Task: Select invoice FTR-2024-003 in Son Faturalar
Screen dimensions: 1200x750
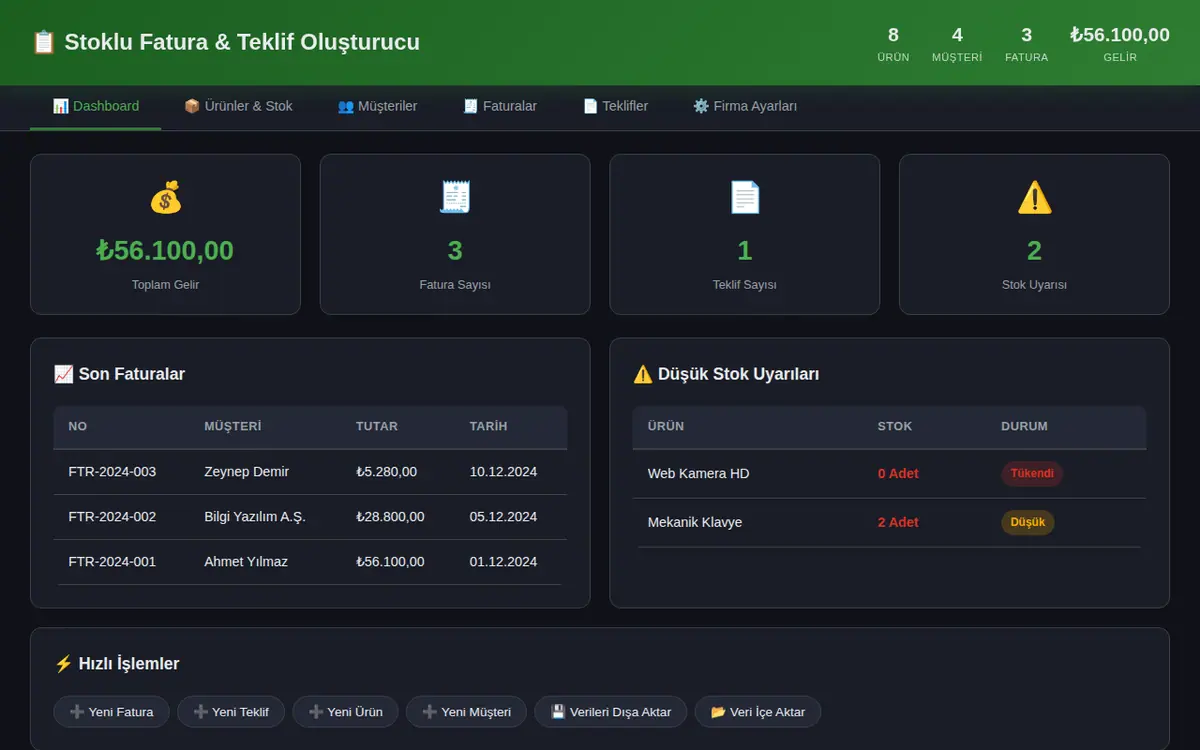Action: click(x=112, y=472)
